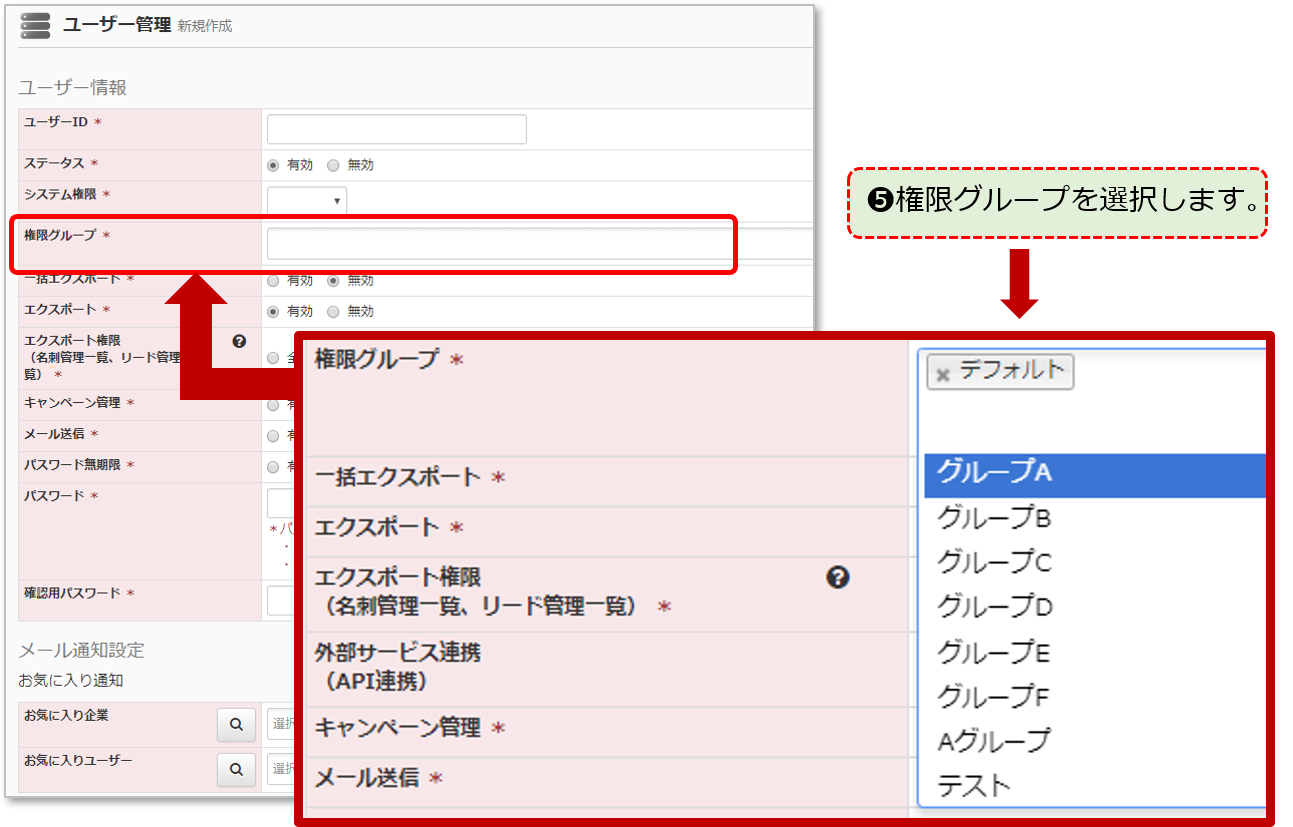The width and height of the screenshot is (1293, 827).
Task: Select 有効 radio for 一括エクスポート
Action: click(273, 281)
